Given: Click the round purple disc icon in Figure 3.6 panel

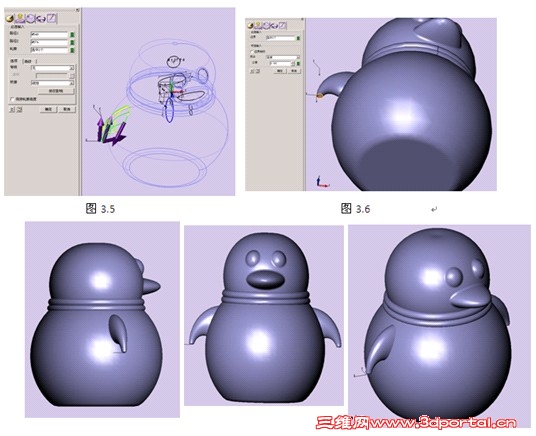Looking at the screenshot, I should point(266,26).
